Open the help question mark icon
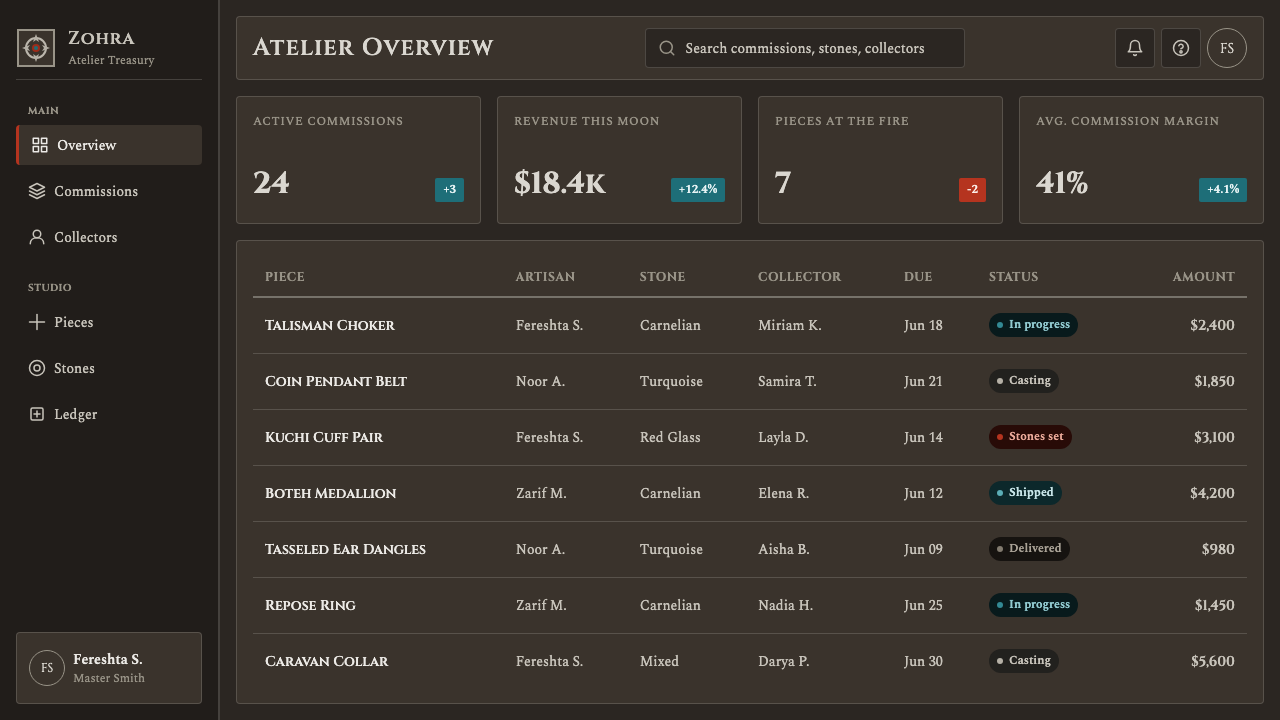Image resolution: width=1280 pixels, height=720 pixels. (x=1181, y=48)
